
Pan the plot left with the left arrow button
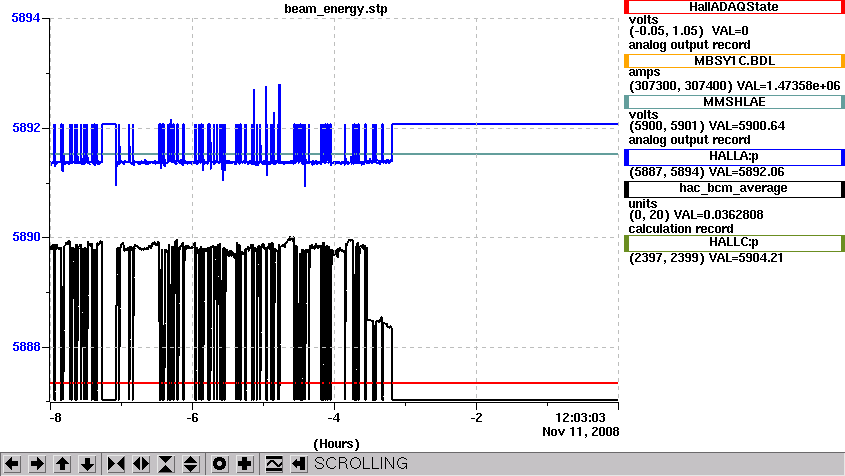pos(12,464)
